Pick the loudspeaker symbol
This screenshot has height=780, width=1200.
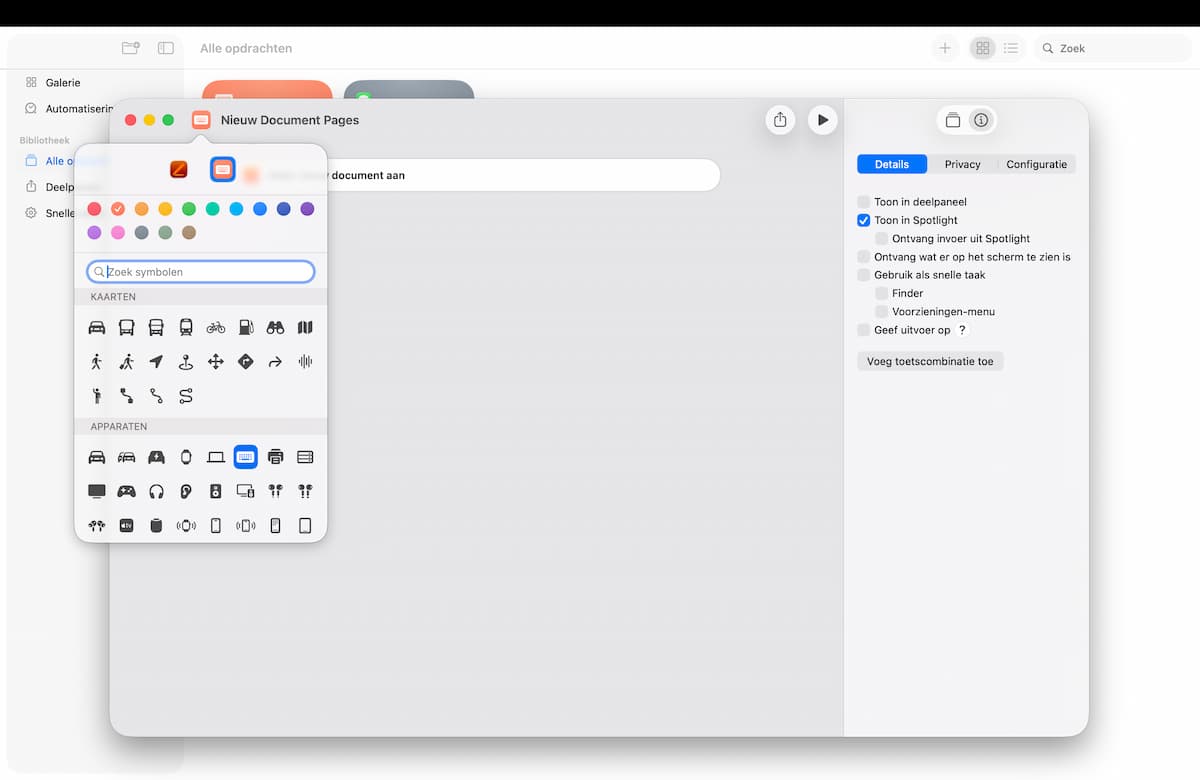pyautogui.click(x=216, y=491)
